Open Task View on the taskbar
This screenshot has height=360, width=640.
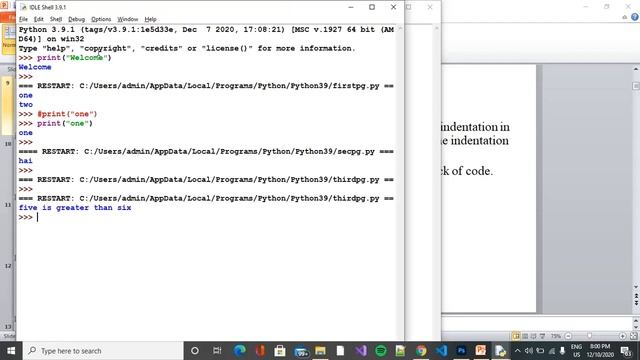217,351
